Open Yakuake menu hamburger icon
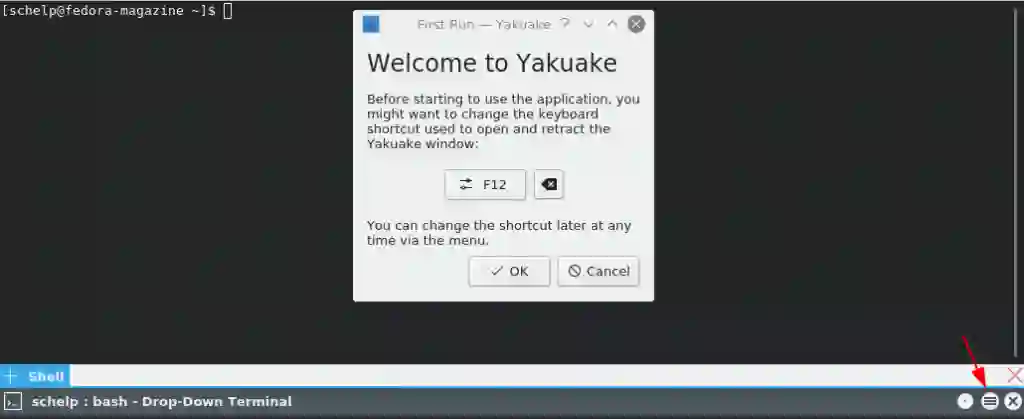This screenshot has width=1024, height=419. 989,401
